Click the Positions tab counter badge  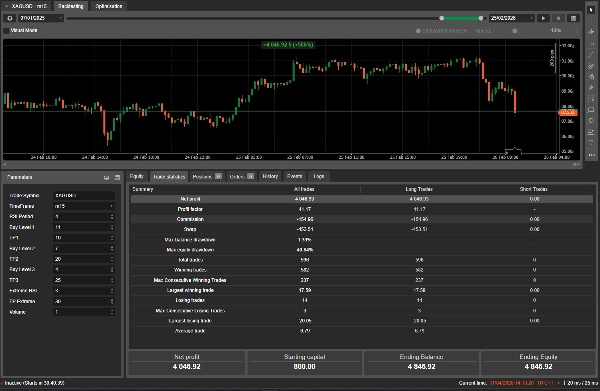(x=218, y=176)
